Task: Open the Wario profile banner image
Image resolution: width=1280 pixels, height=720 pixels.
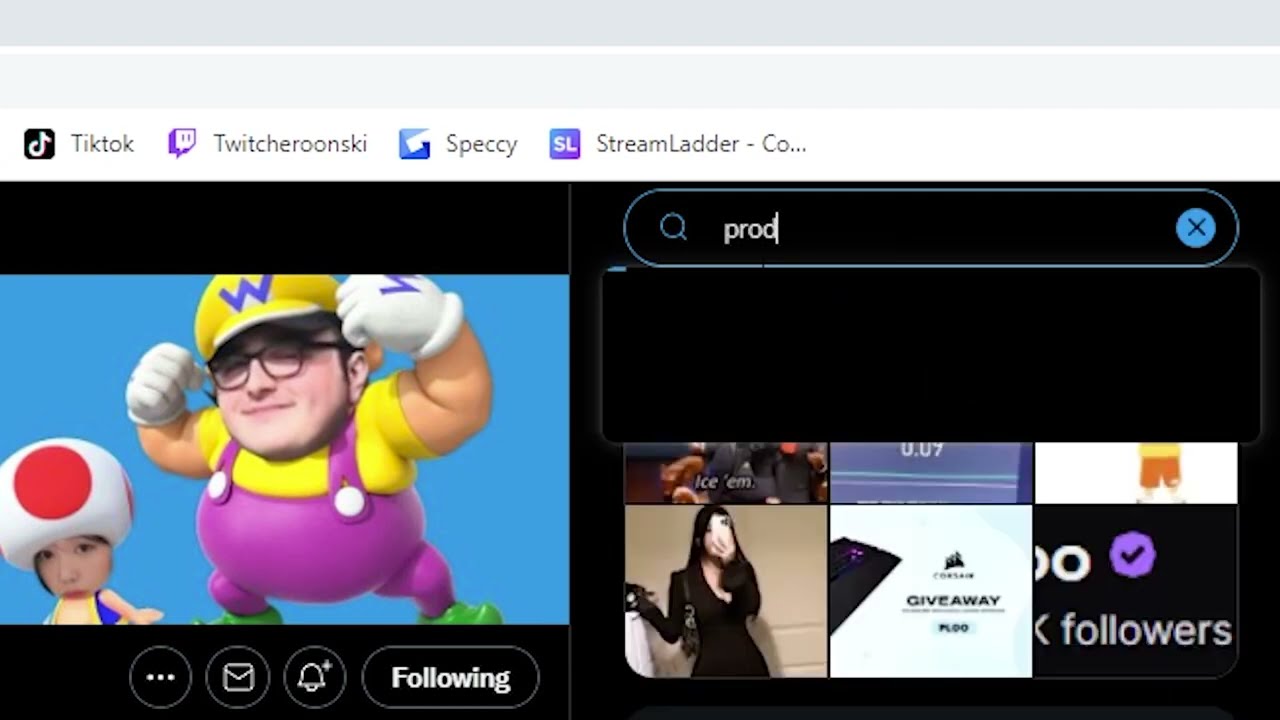Action: [284, 449]
